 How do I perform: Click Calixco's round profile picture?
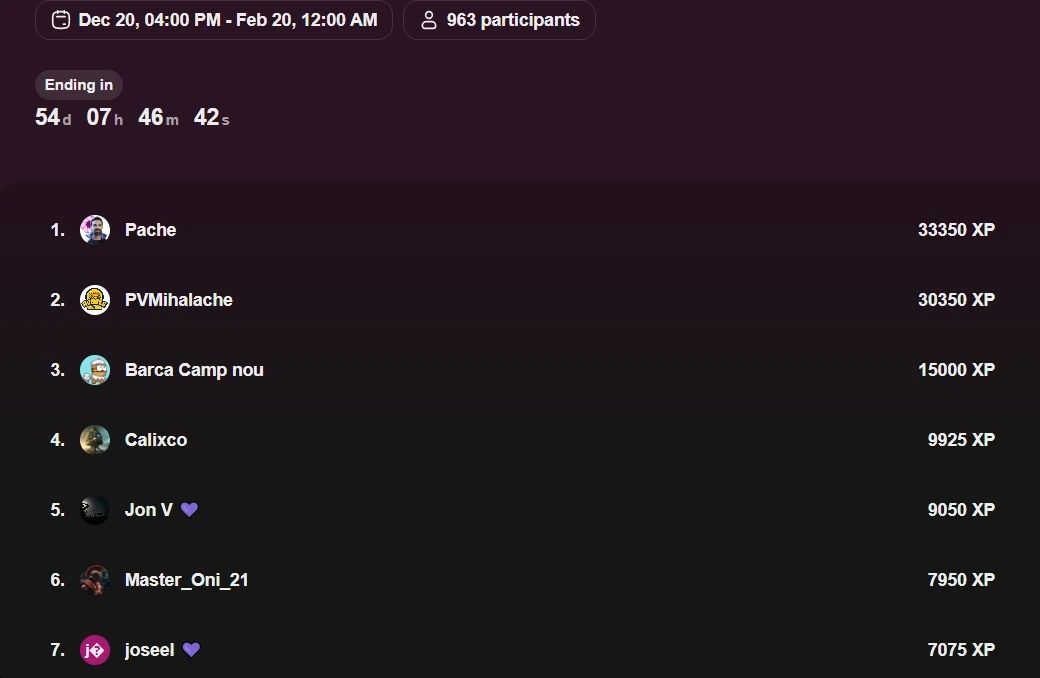click(x=95, y=440)
